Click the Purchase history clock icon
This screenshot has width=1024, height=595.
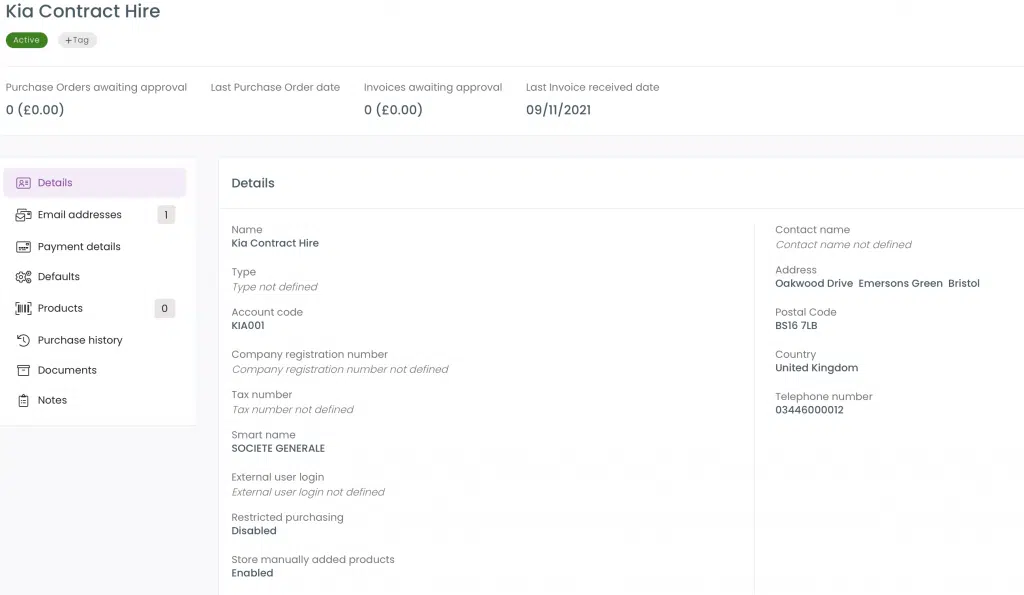tap(24, 340)
